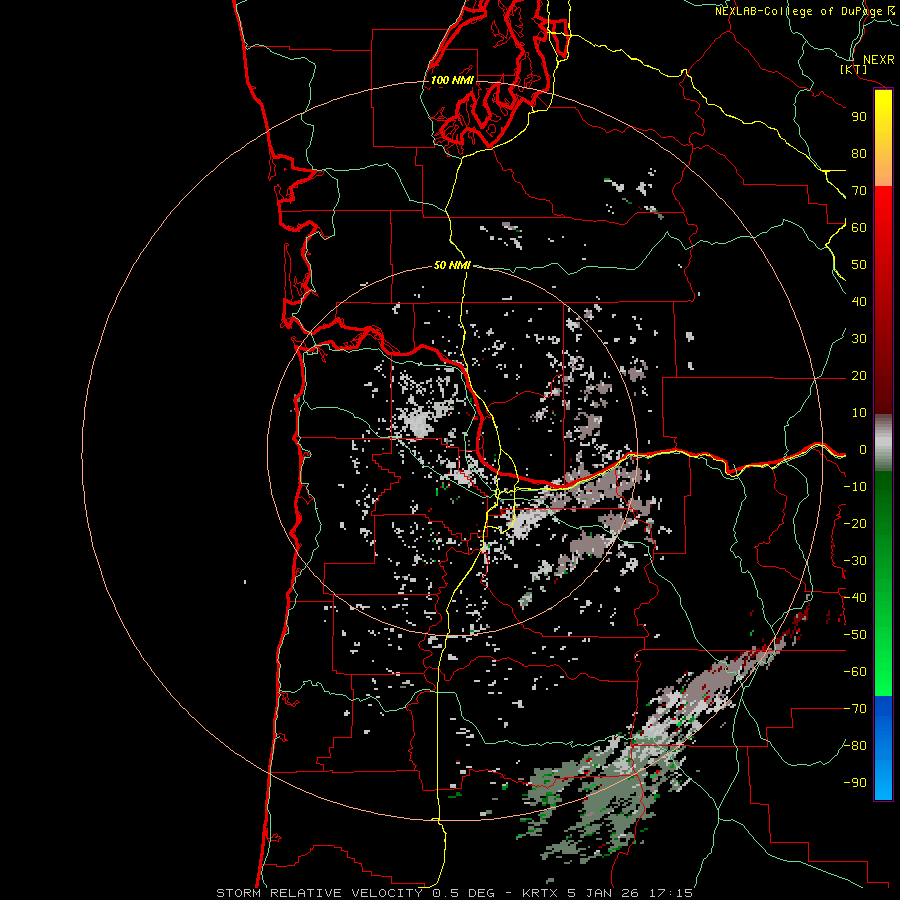The height and width of the screenshot is (900, 900).
Task: Click the NEXR label at top right
Action: (879, 60)
